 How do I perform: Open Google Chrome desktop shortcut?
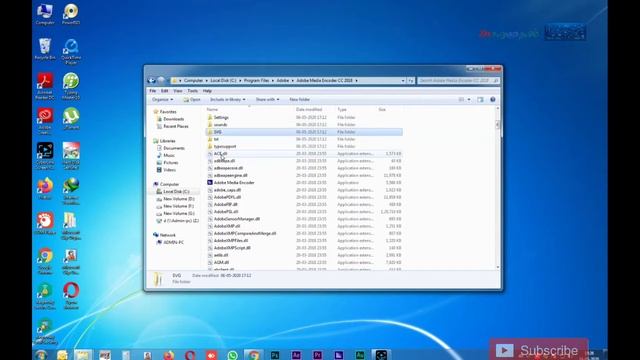tap(45, 261)
